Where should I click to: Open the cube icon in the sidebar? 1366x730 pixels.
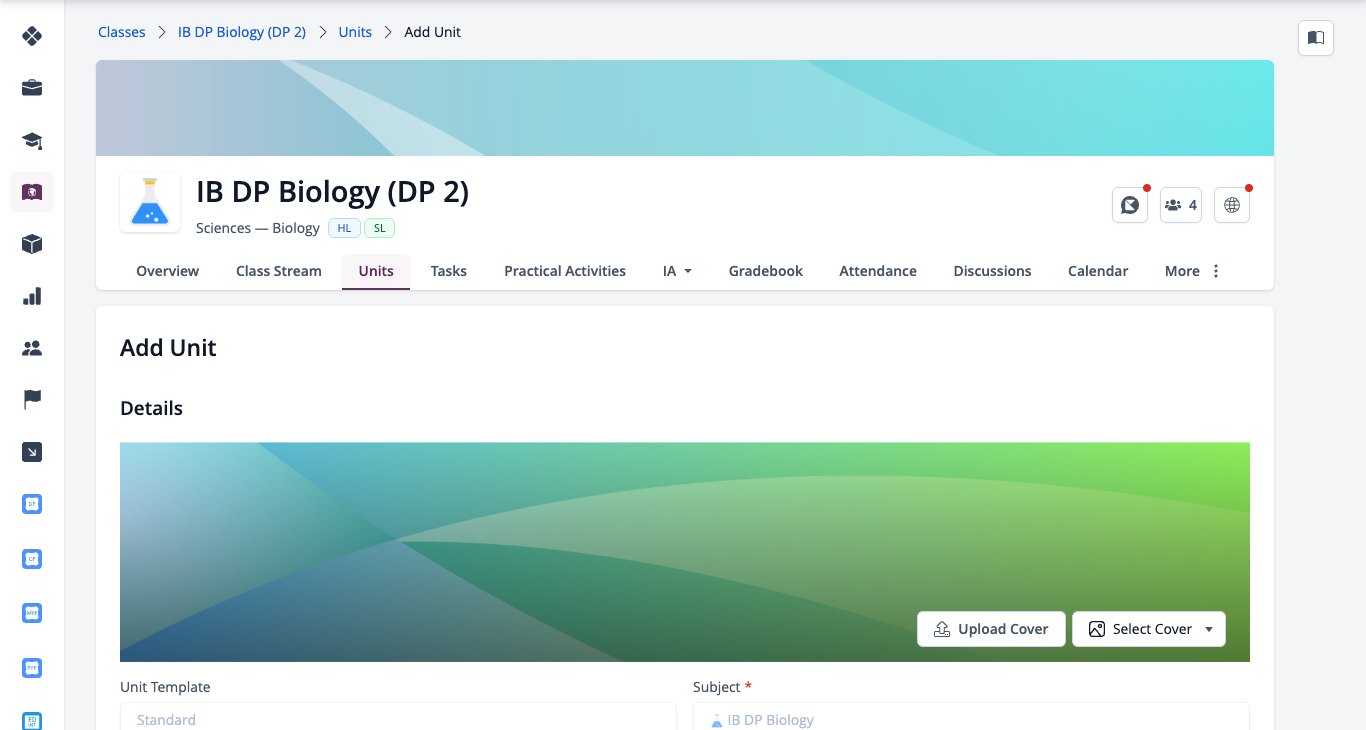tap(32, 244)
